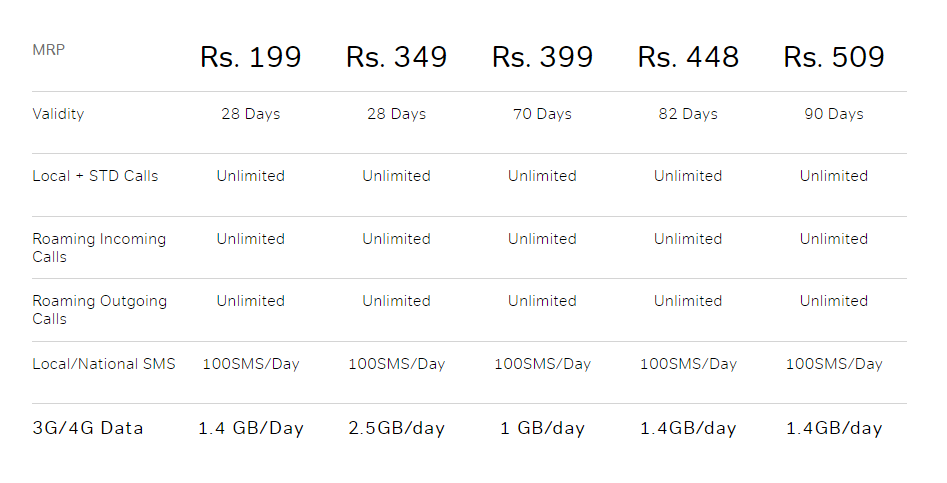
Task: Click the 2.5GB/day data value
Action: click(x=396, y=428)
